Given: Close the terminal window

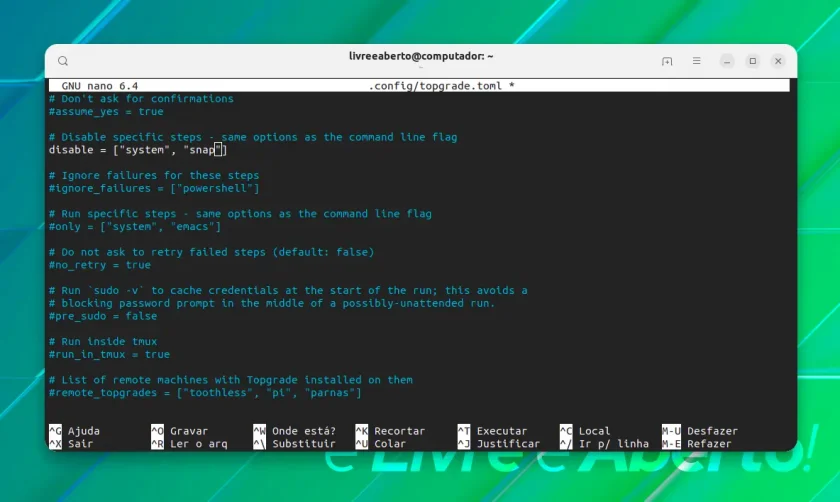Looking at the screenshot, I should 778,61.
